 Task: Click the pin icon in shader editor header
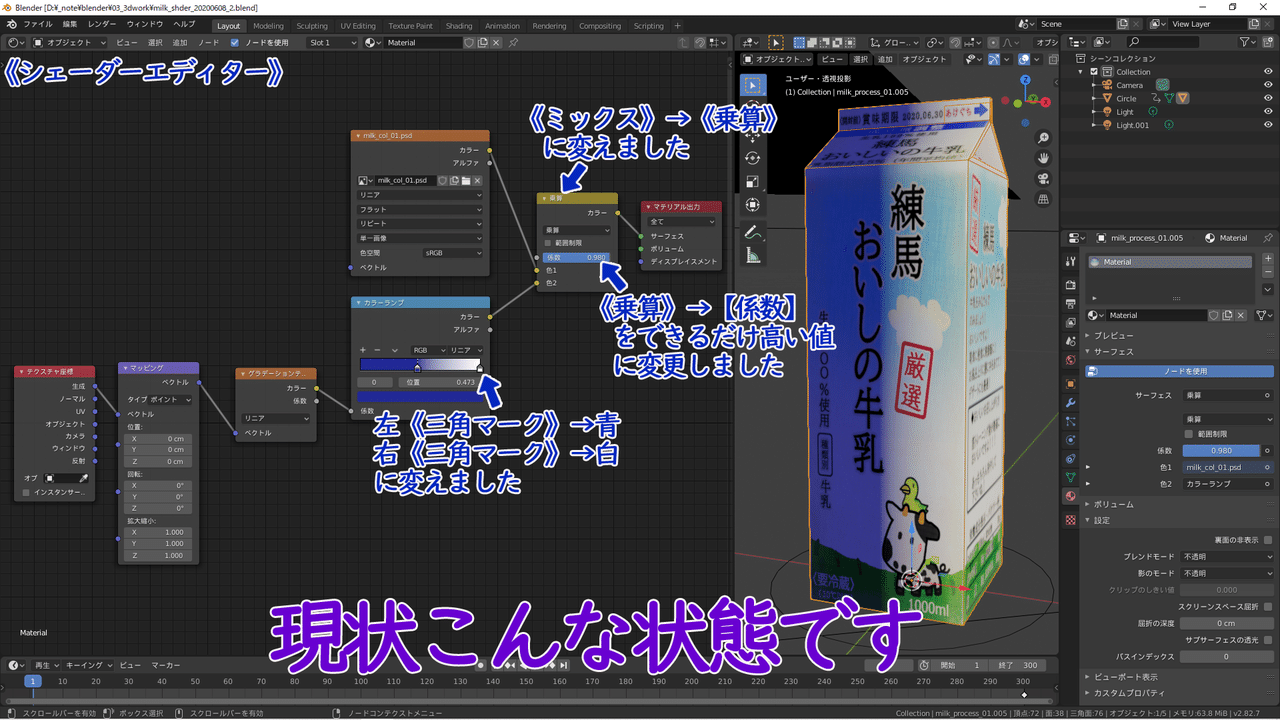coord(513,43)
